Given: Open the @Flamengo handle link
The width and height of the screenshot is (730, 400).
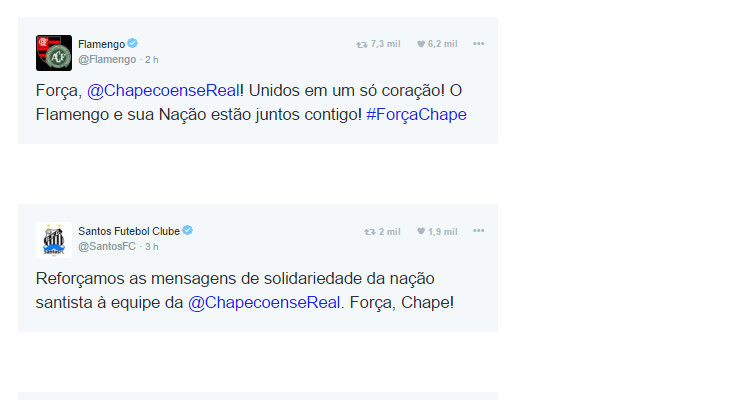Looking at the screenshot, I should pyautogui.click(x=107, y=59).
